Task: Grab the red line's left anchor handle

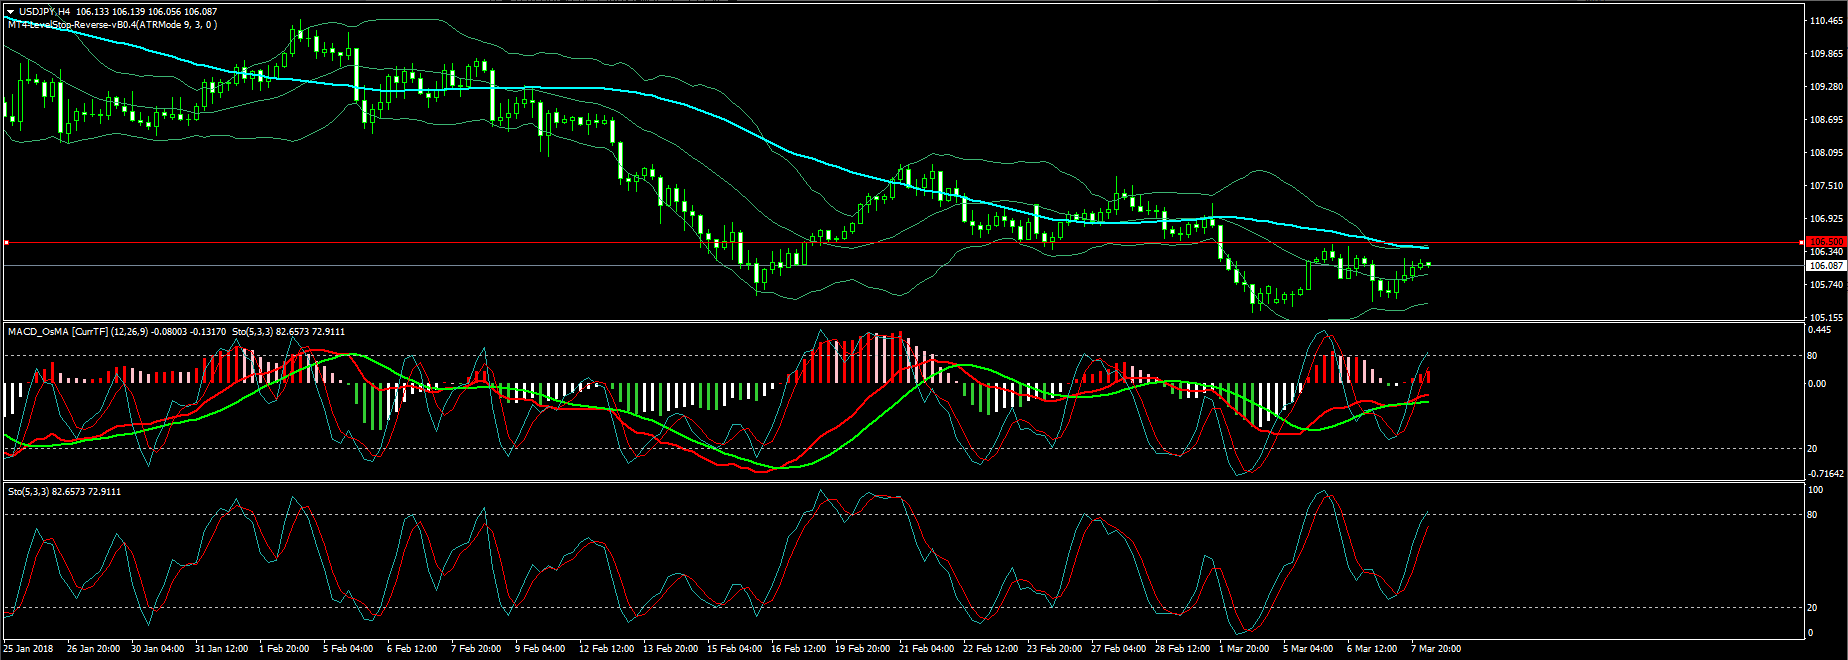Action: [6, 242]
